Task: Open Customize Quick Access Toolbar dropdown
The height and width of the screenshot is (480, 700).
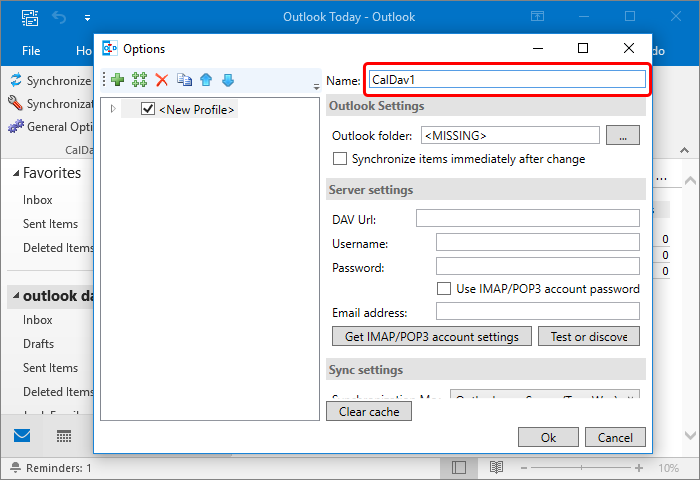Action: 88,18
